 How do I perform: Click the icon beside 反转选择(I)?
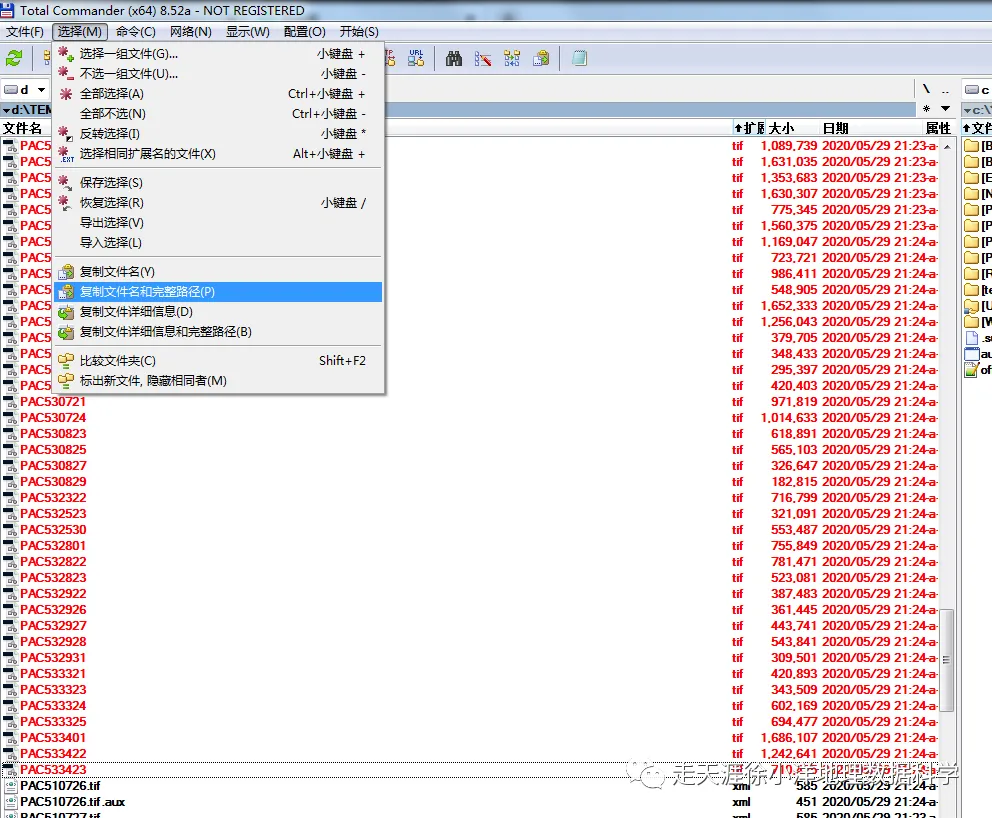click(x=66, y=133)
